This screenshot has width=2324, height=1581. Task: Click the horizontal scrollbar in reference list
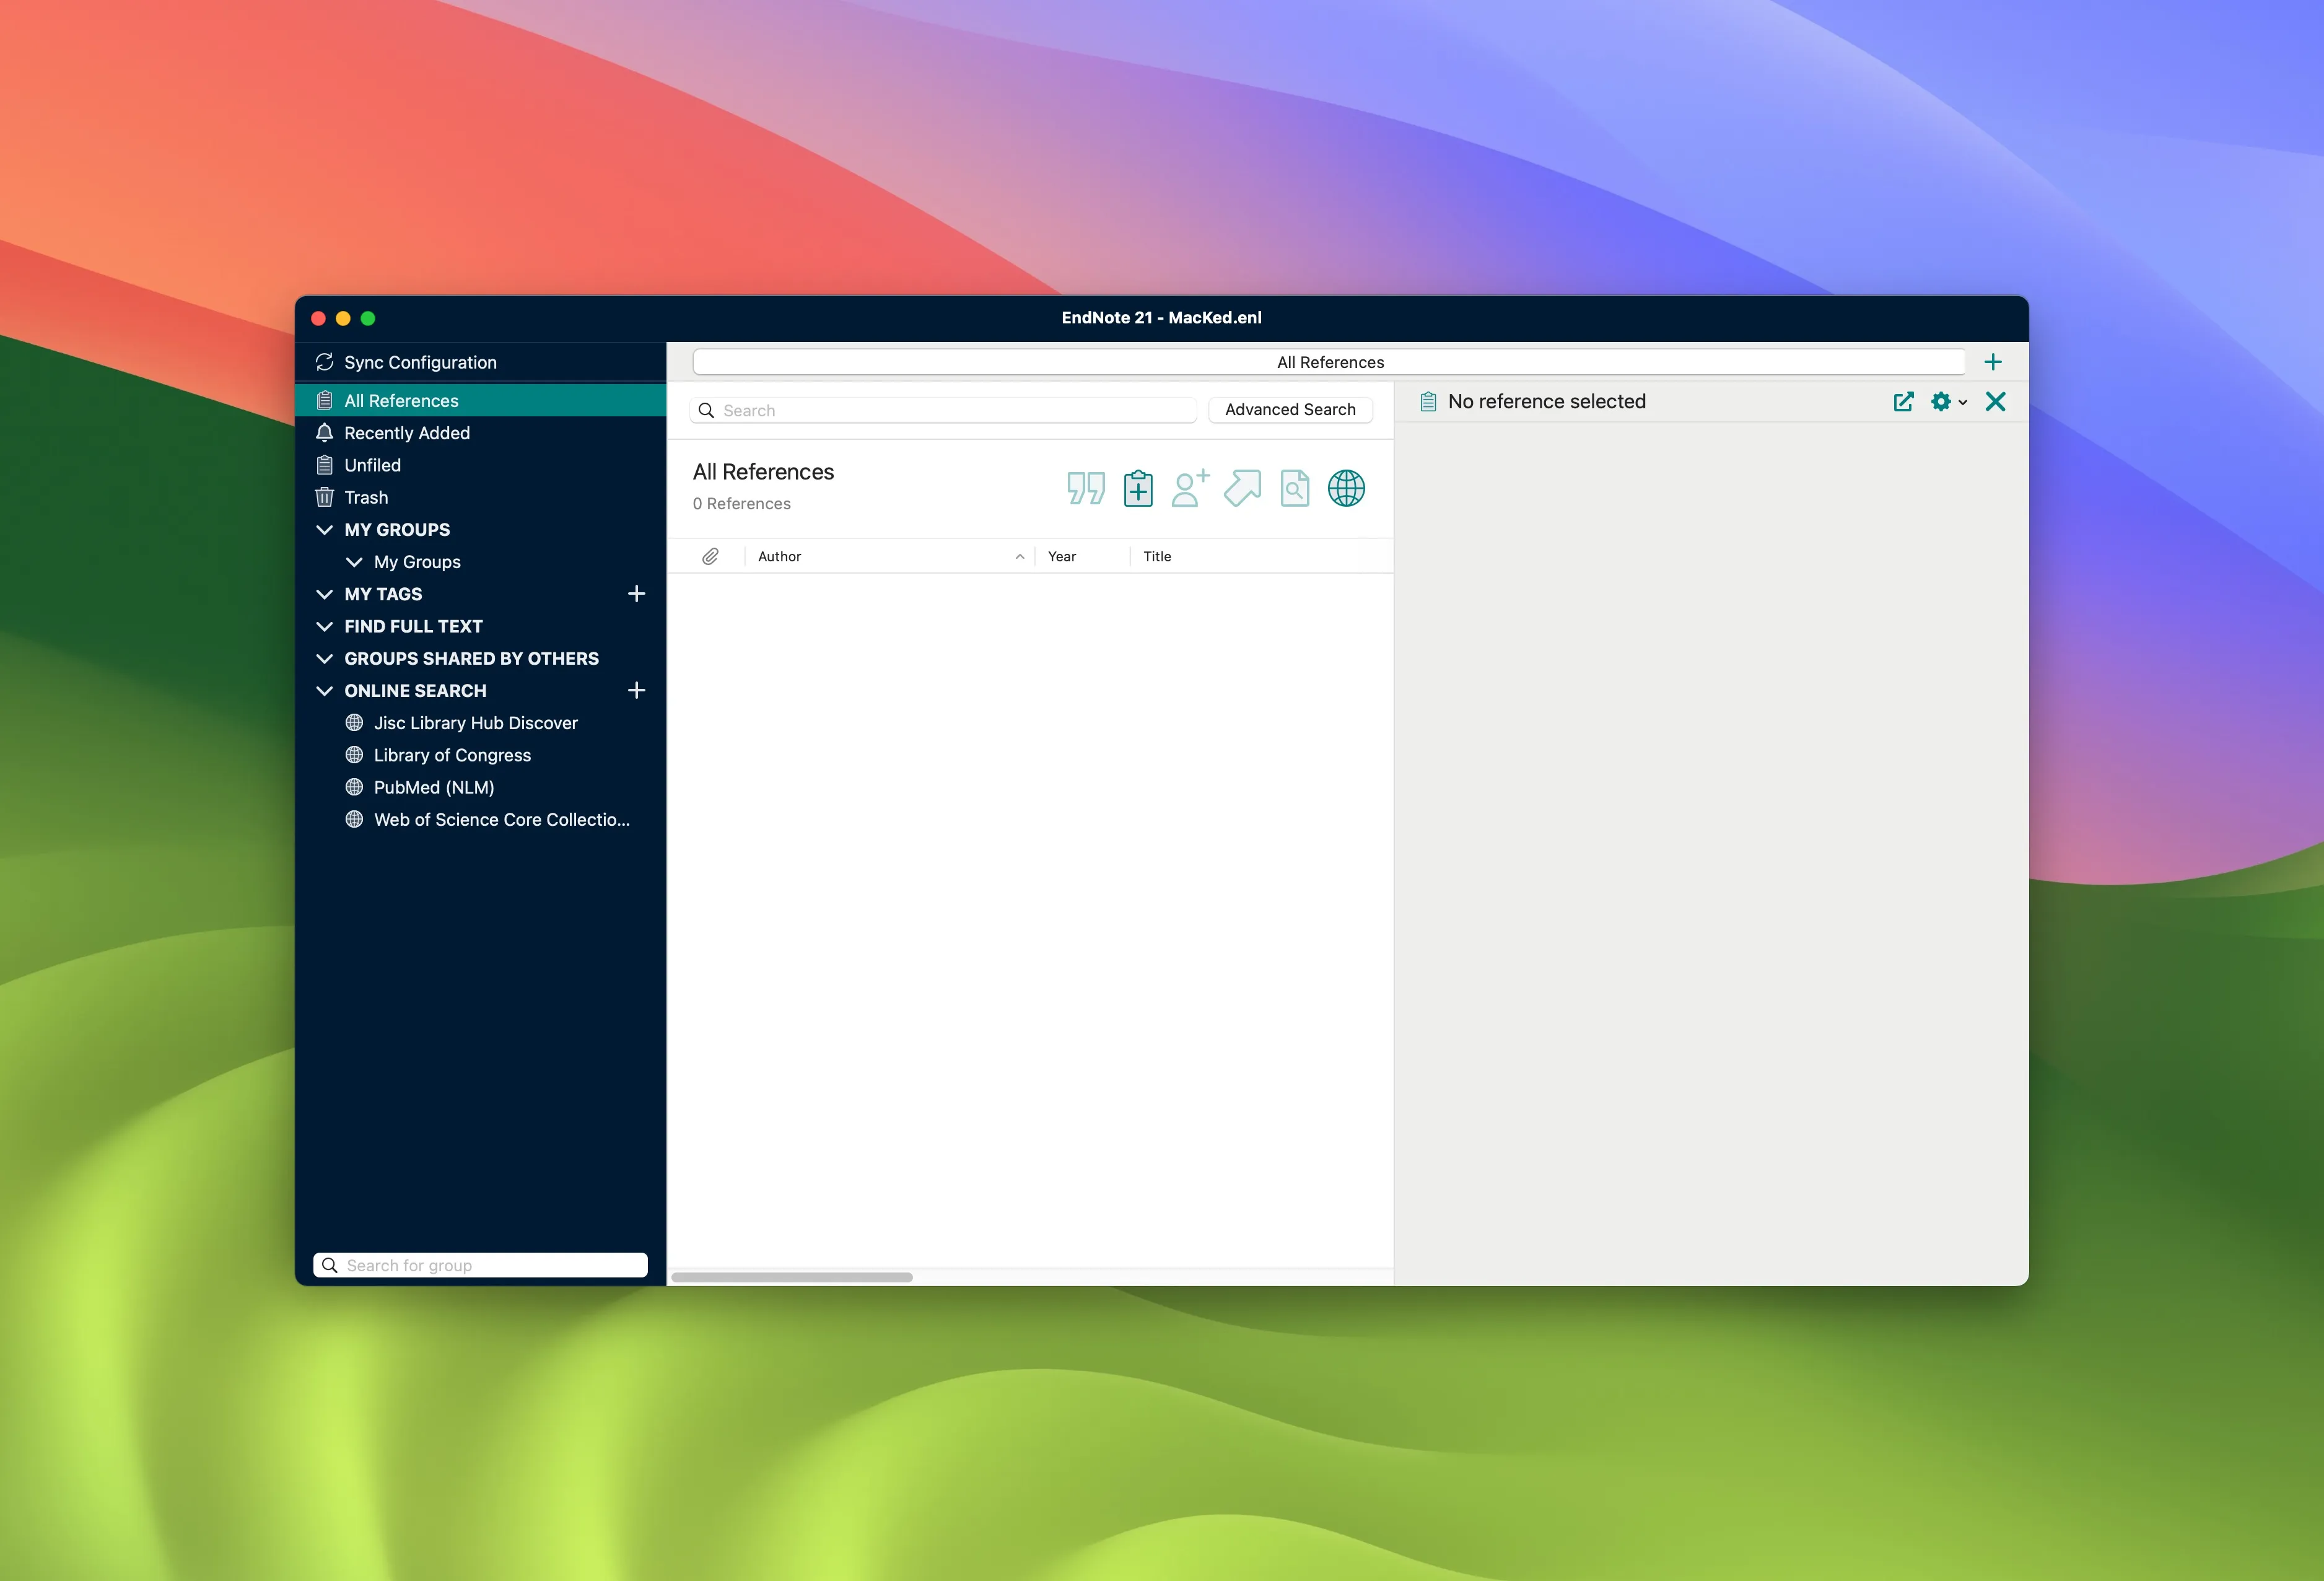(792, 1277)
